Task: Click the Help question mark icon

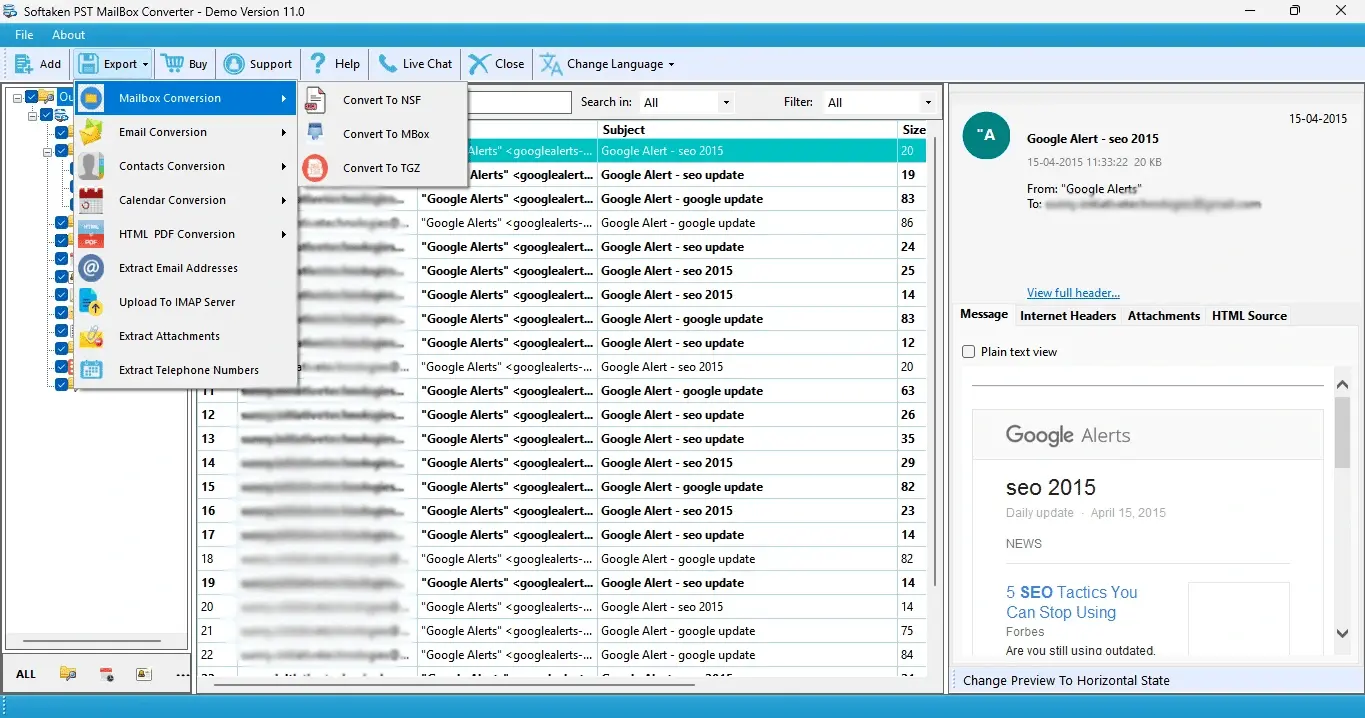Action: [318, 63]
